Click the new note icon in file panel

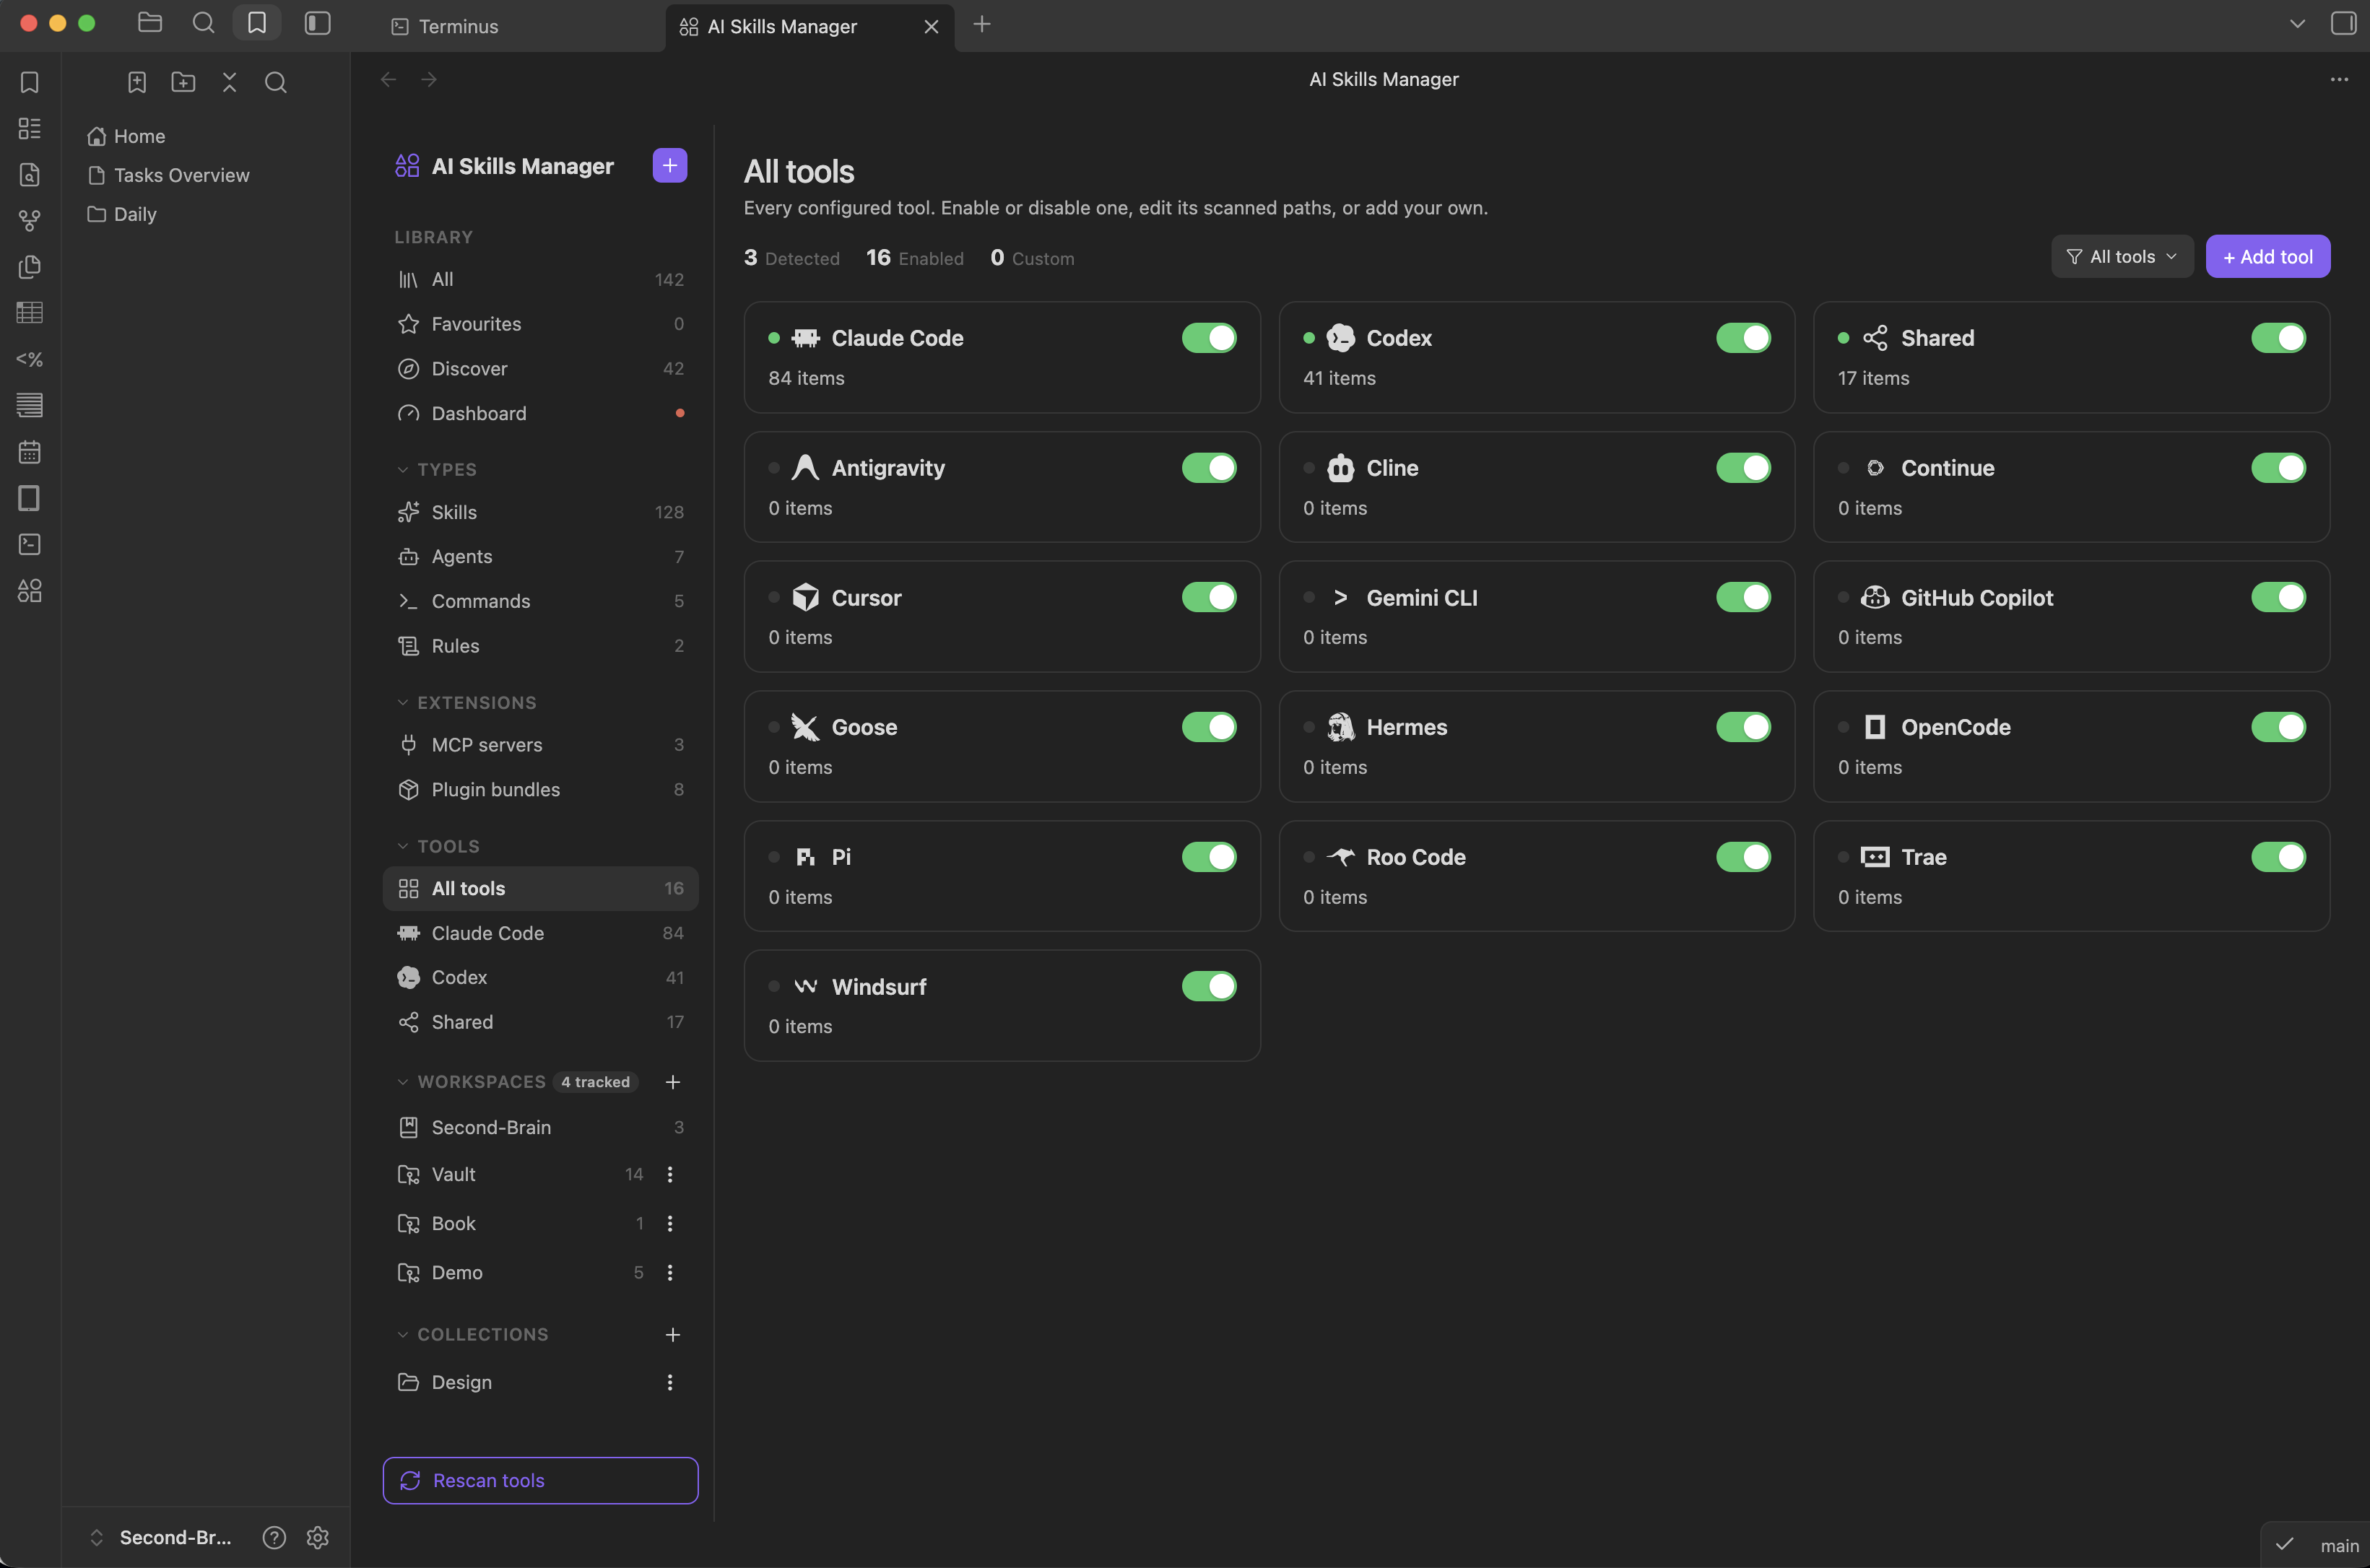pos(137,82)
